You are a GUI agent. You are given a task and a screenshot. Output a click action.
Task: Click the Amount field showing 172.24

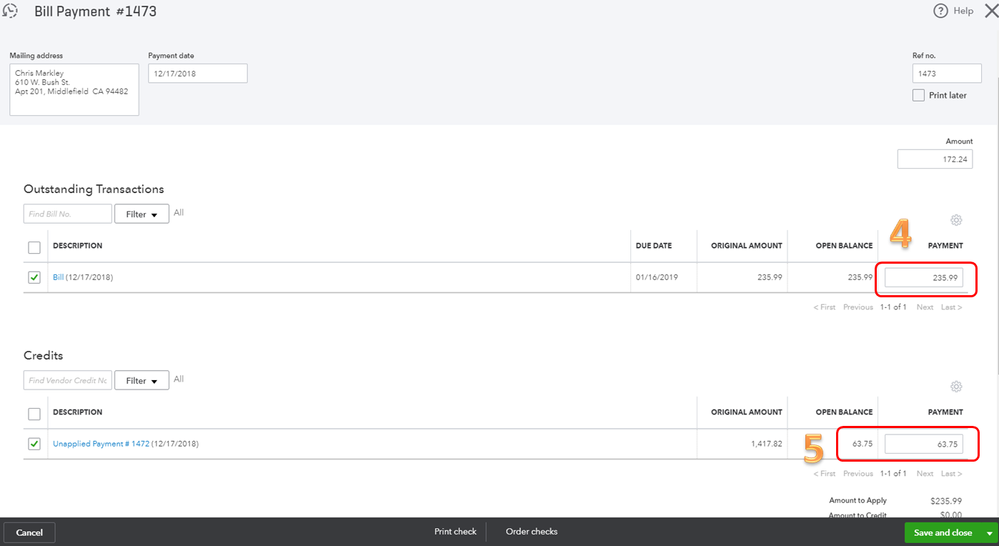(935, 159)
